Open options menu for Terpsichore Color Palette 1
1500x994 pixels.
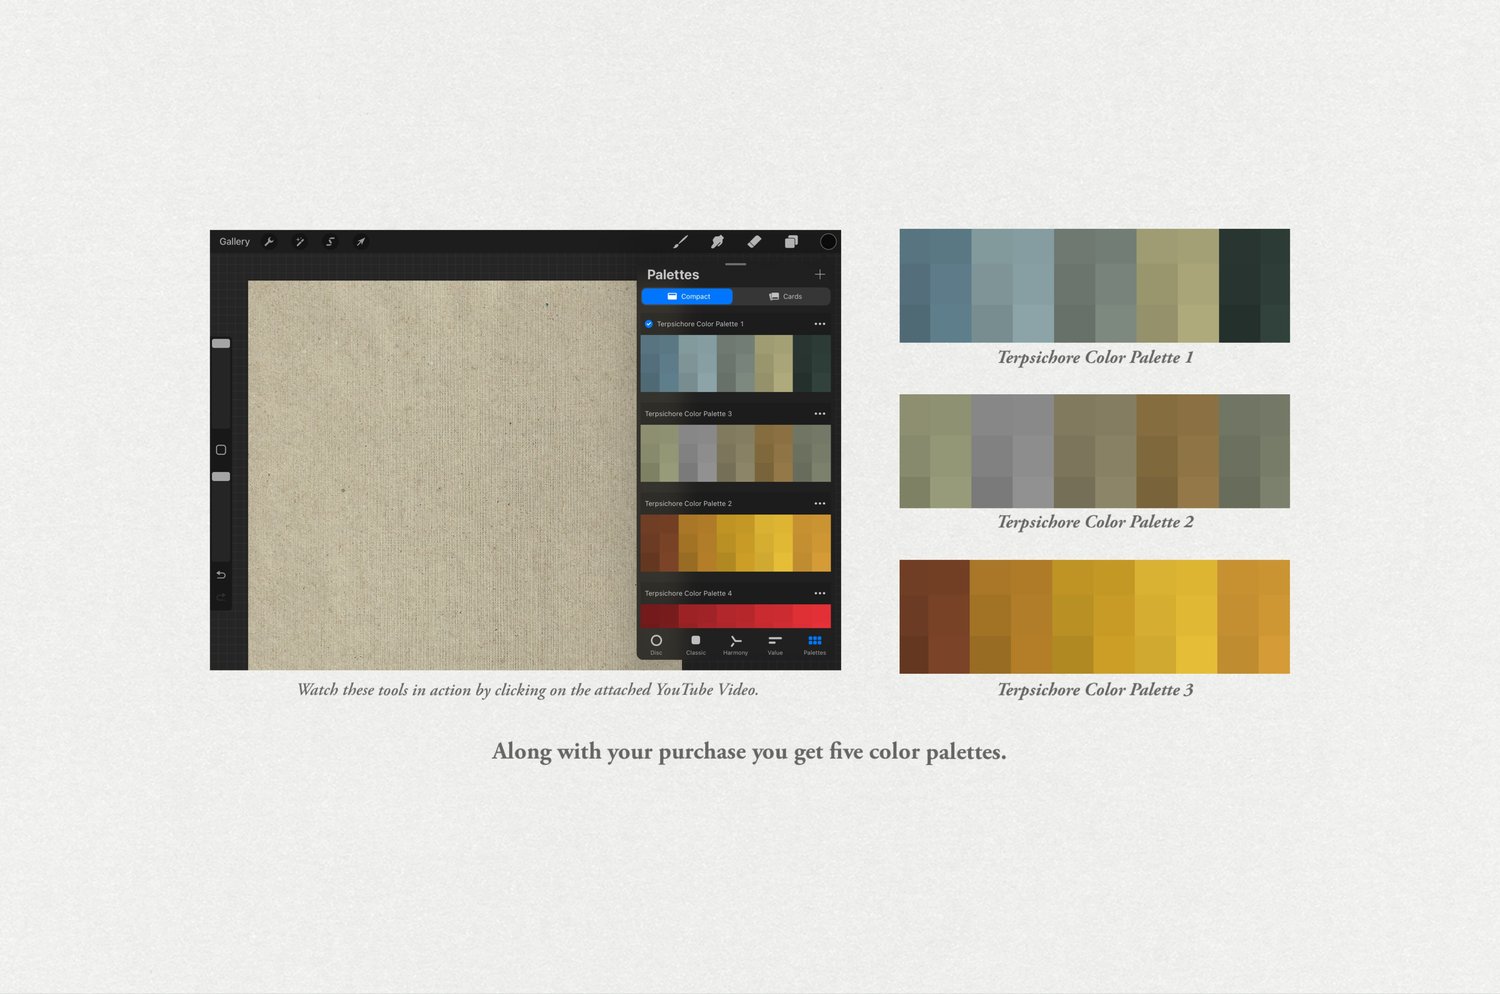tap(820, 324)
